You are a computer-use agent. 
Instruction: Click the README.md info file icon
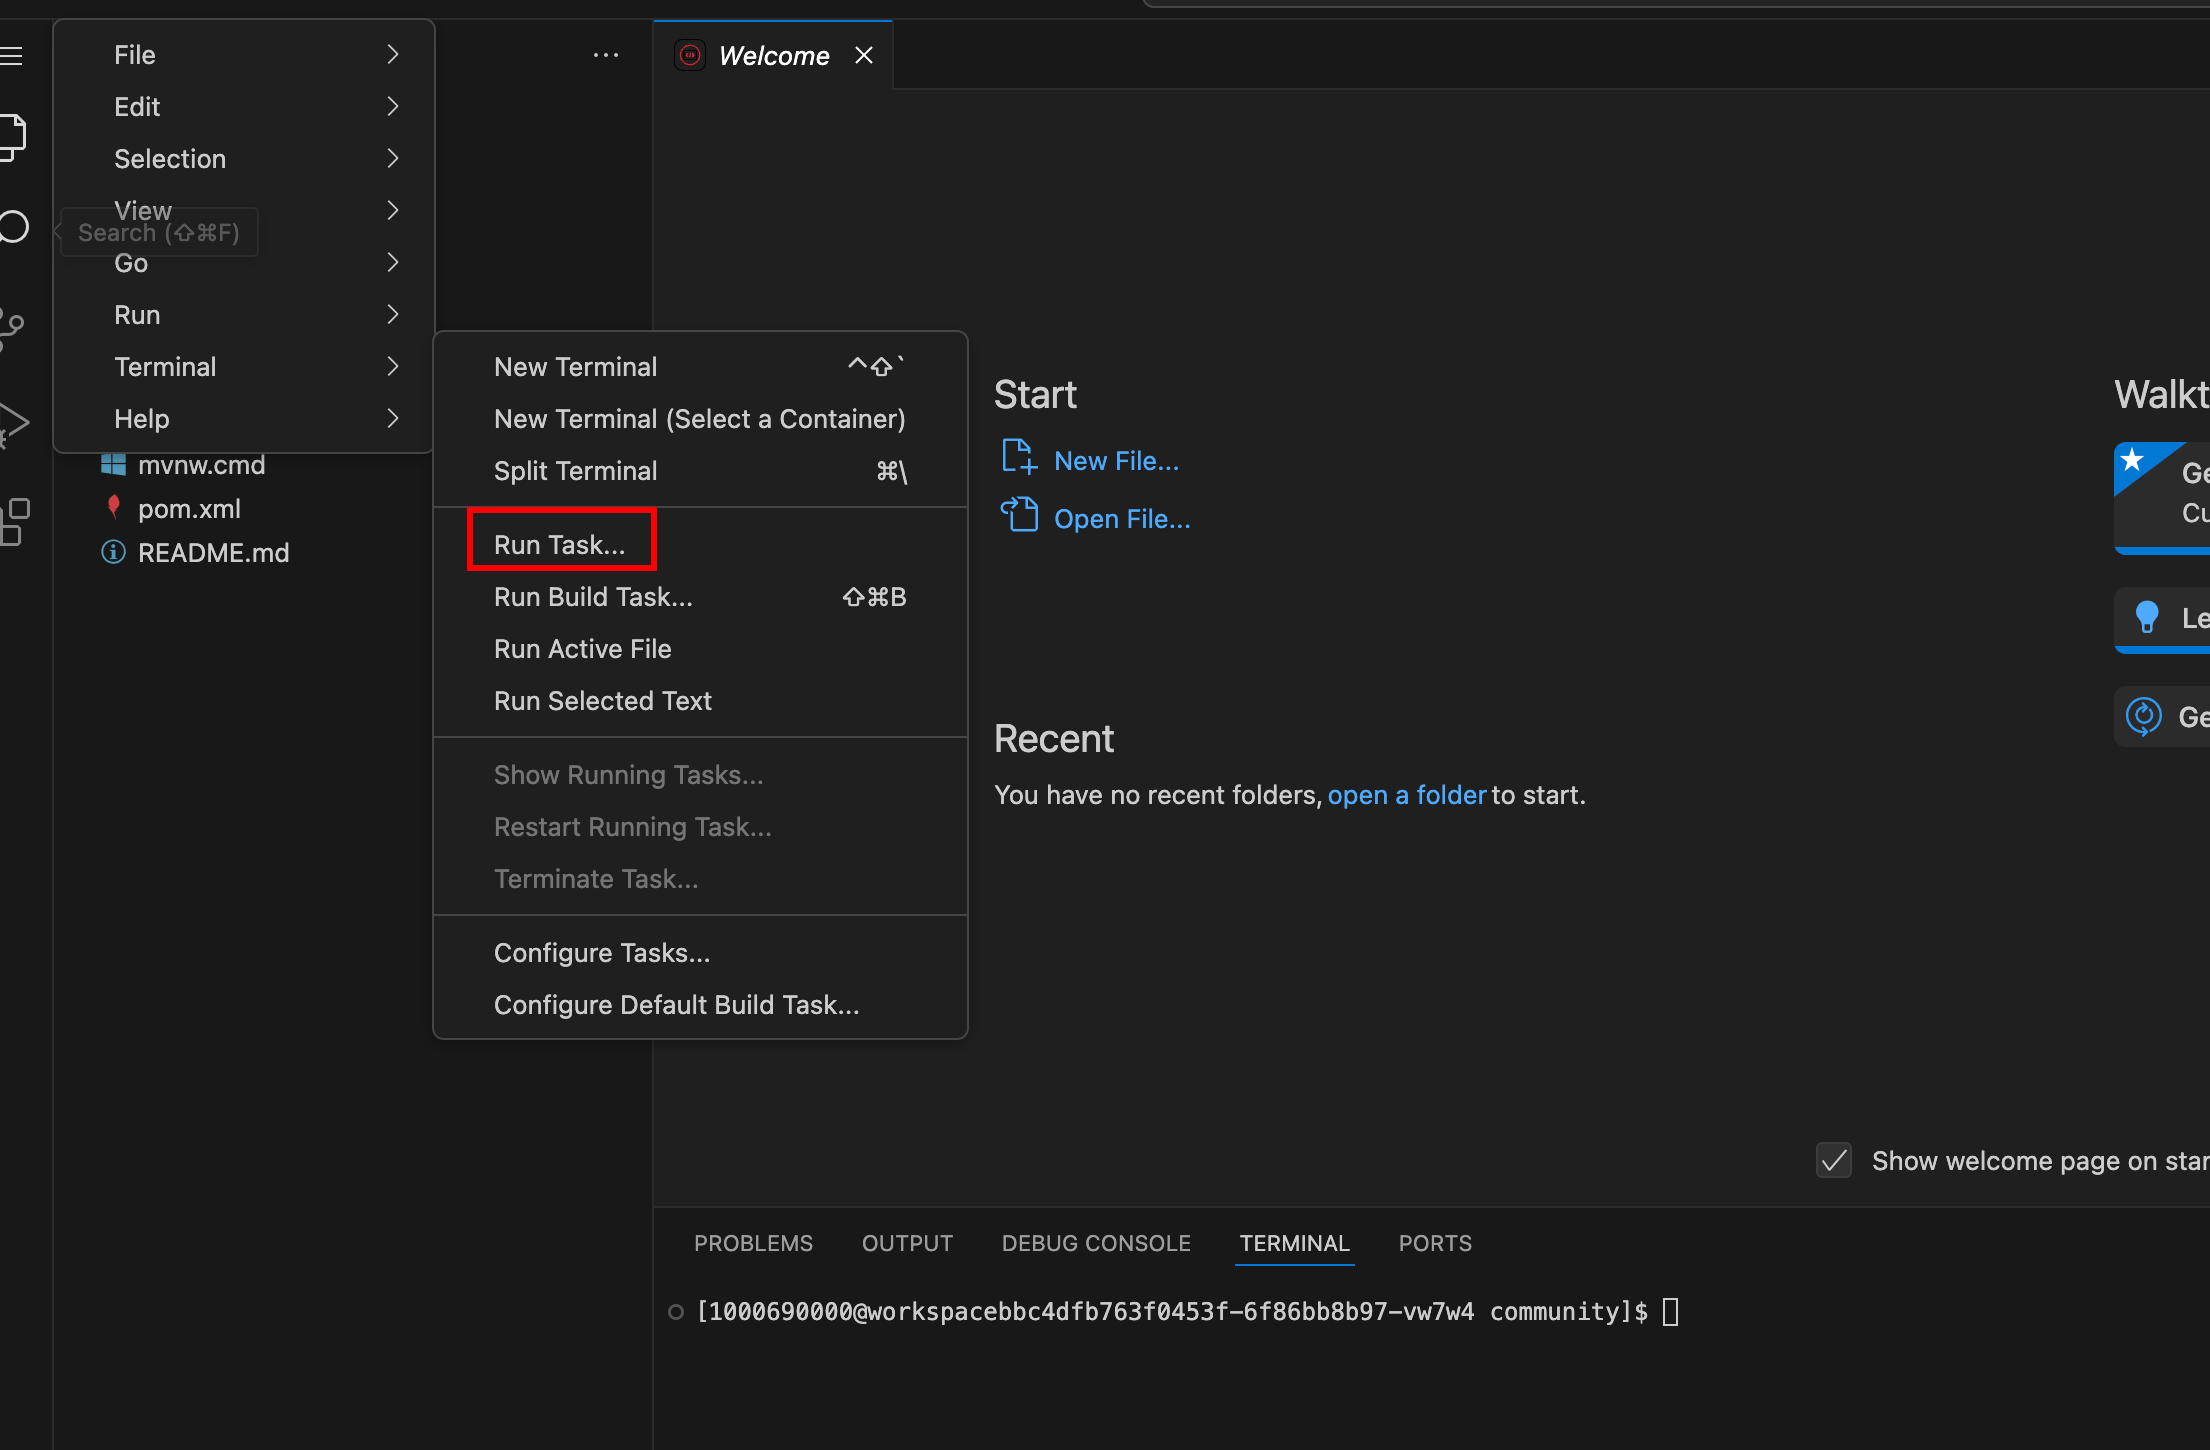coord(113,552)
